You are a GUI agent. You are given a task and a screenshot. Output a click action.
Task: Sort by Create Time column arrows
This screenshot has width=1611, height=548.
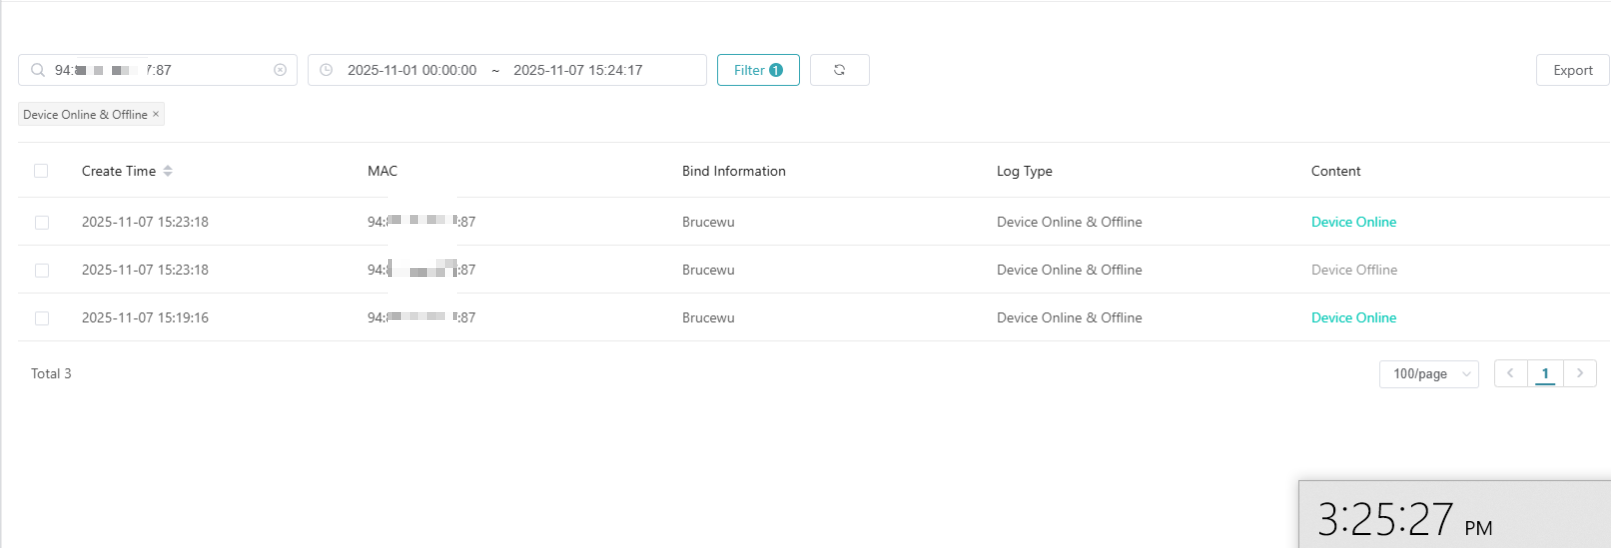coord(168,171)
